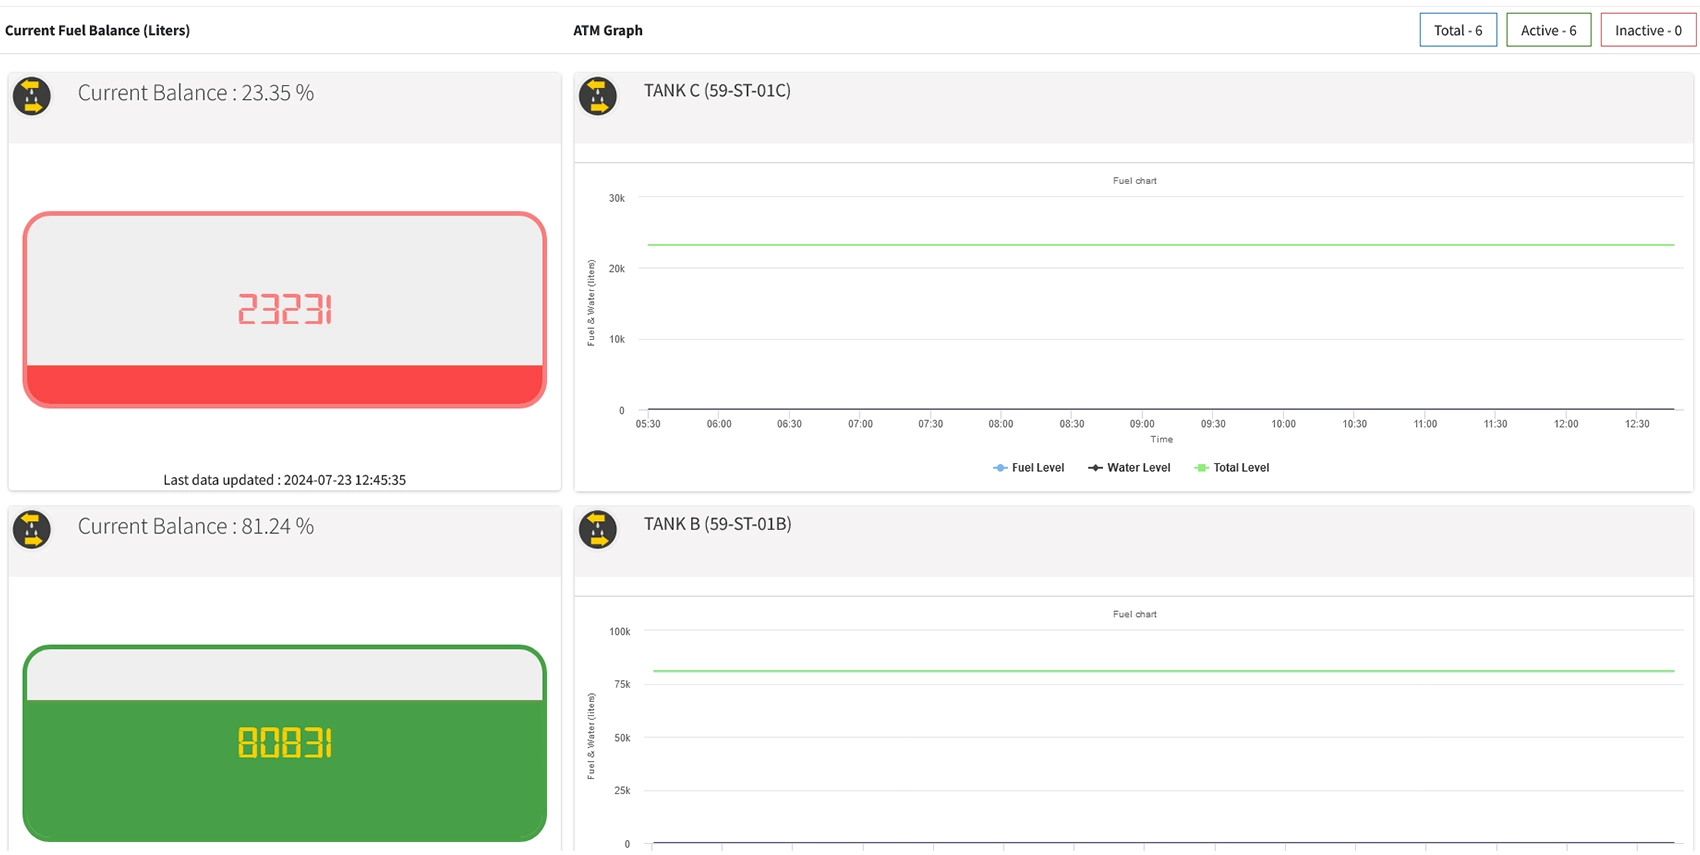
Task: Click the TANK C (59-ST-01C) title
Action: point(717,91)
